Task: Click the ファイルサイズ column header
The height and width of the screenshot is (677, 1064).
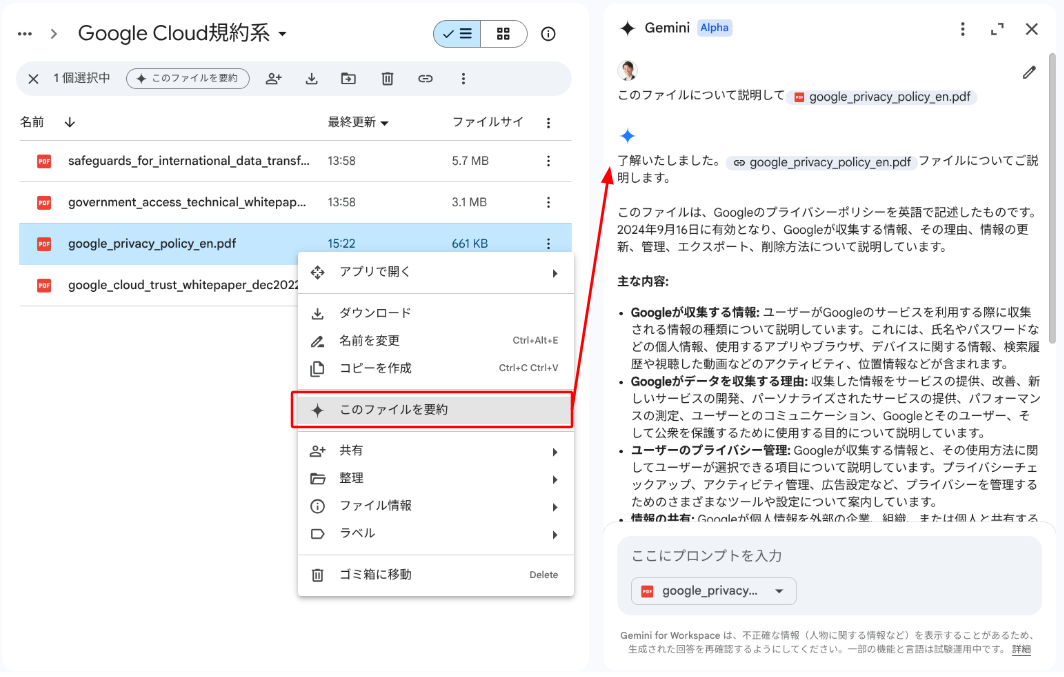Action: tap(488, 122)
